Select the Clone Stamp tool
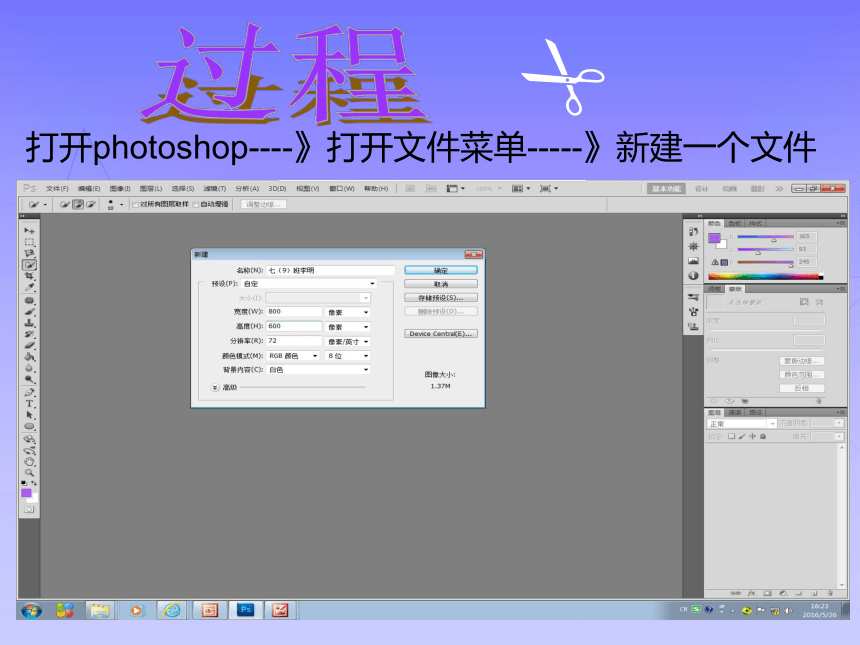Screen dimensions: 860x645 pos(29,323)
